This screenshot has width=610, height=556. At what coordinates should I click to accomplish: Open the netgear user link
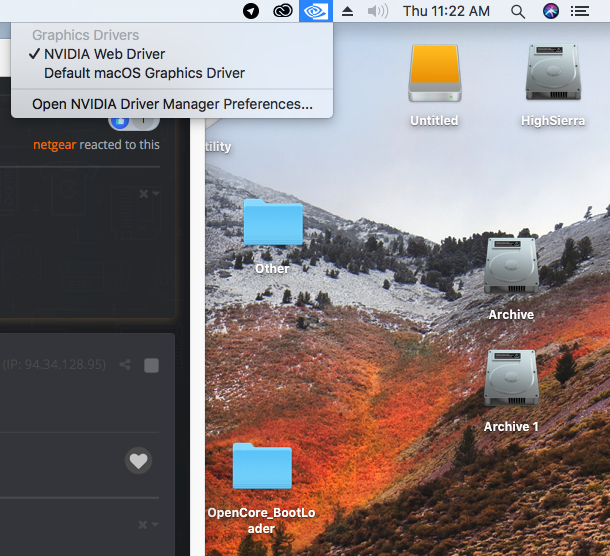coord(54,145)
